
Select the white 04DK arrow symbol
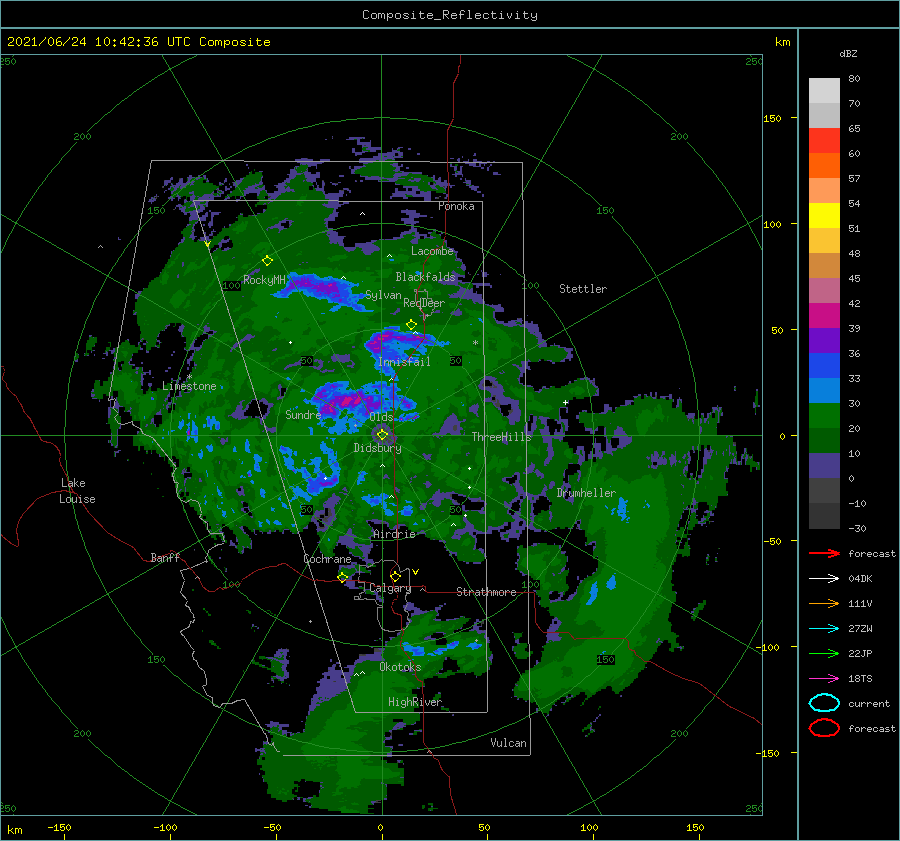point(824,579)
